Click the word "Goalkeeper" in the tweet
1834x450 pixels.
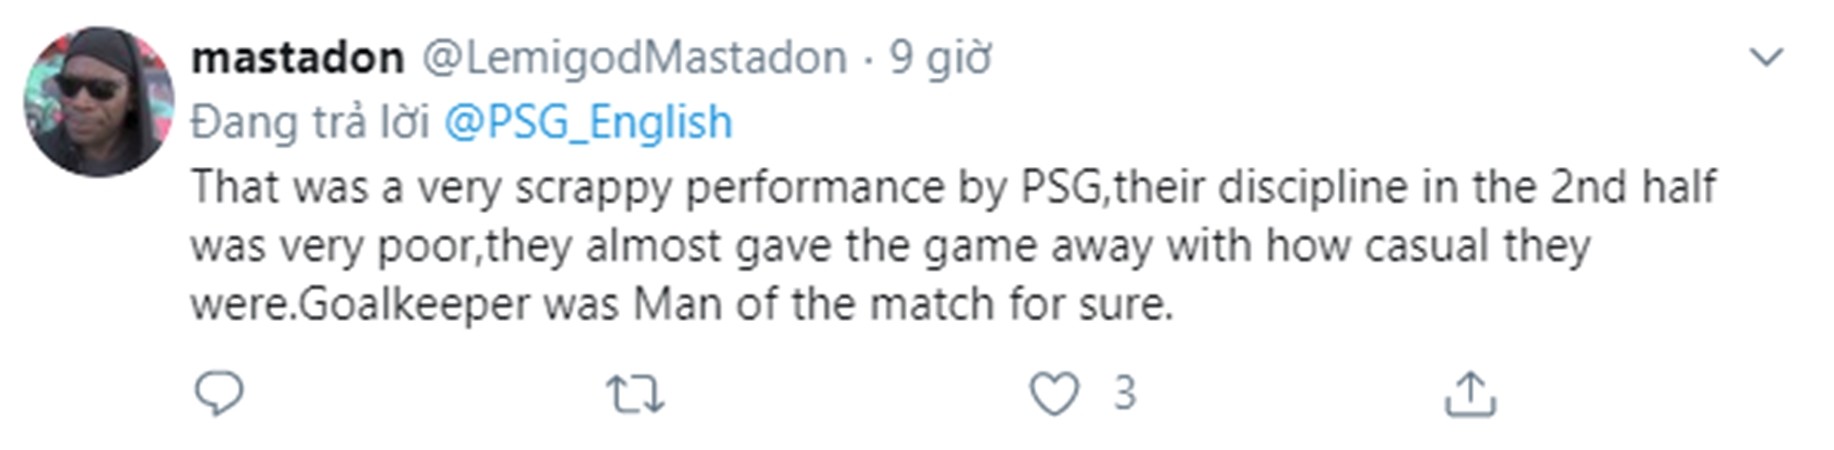[x=414, y=304]
